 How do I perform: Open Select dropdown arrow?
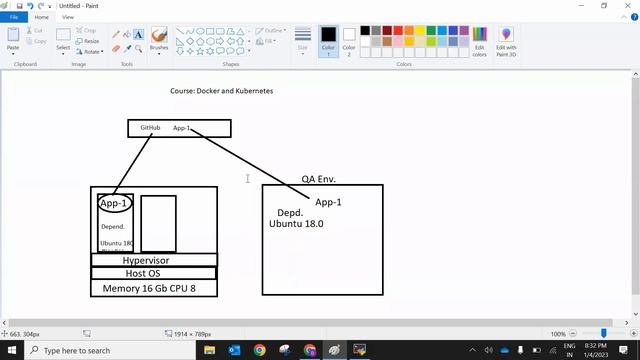(x=63, y=54)
